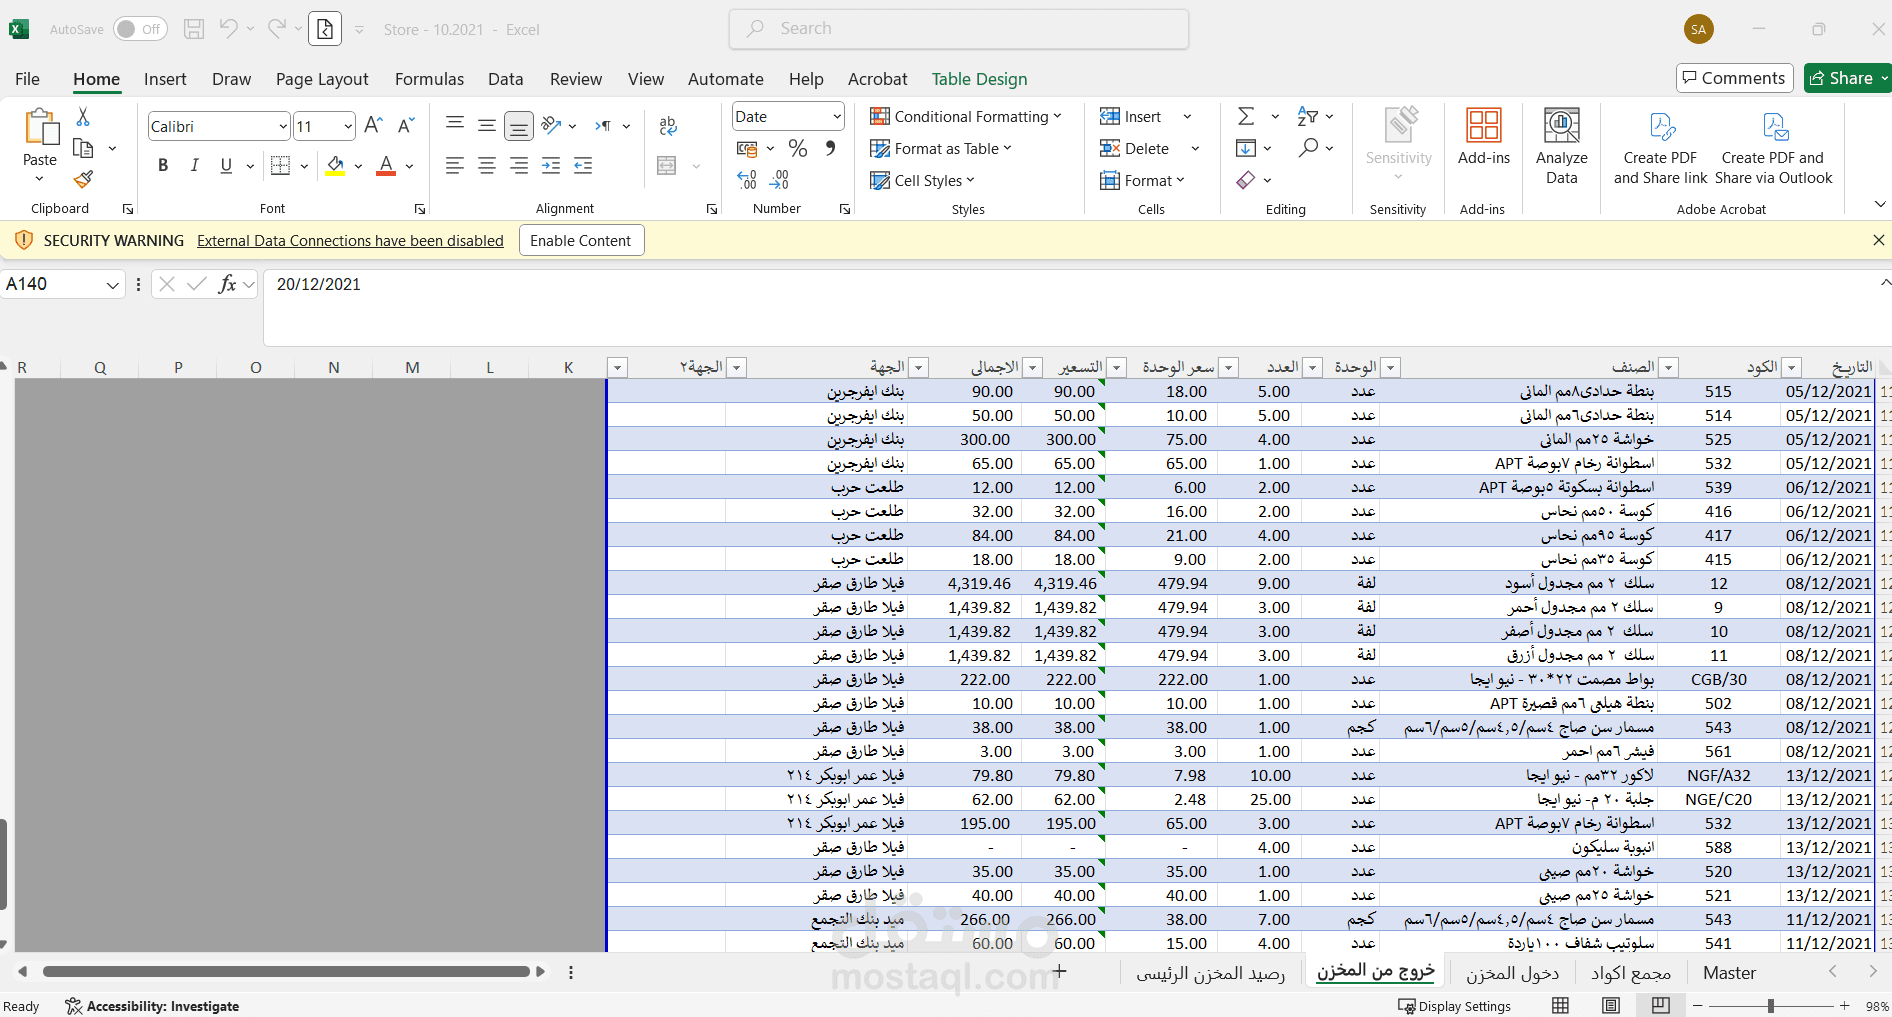The height and width of the screenshot is (1017, 1892).
Task: Open the Name Box dropdown arrow
Action: pos(112,285)
